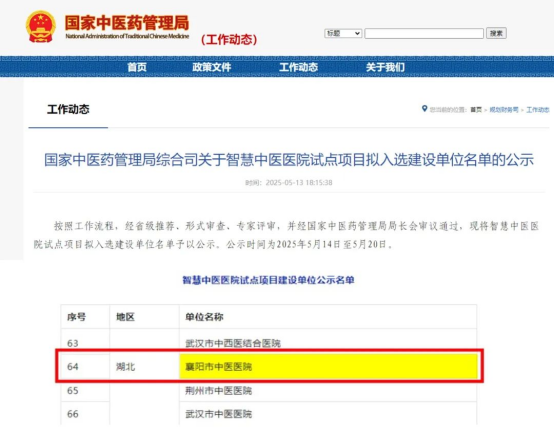Viewport: 554px width, 434px height.
Task: Follow the 规划财务司 breadcrumb link
Action: tap(504, 110)
